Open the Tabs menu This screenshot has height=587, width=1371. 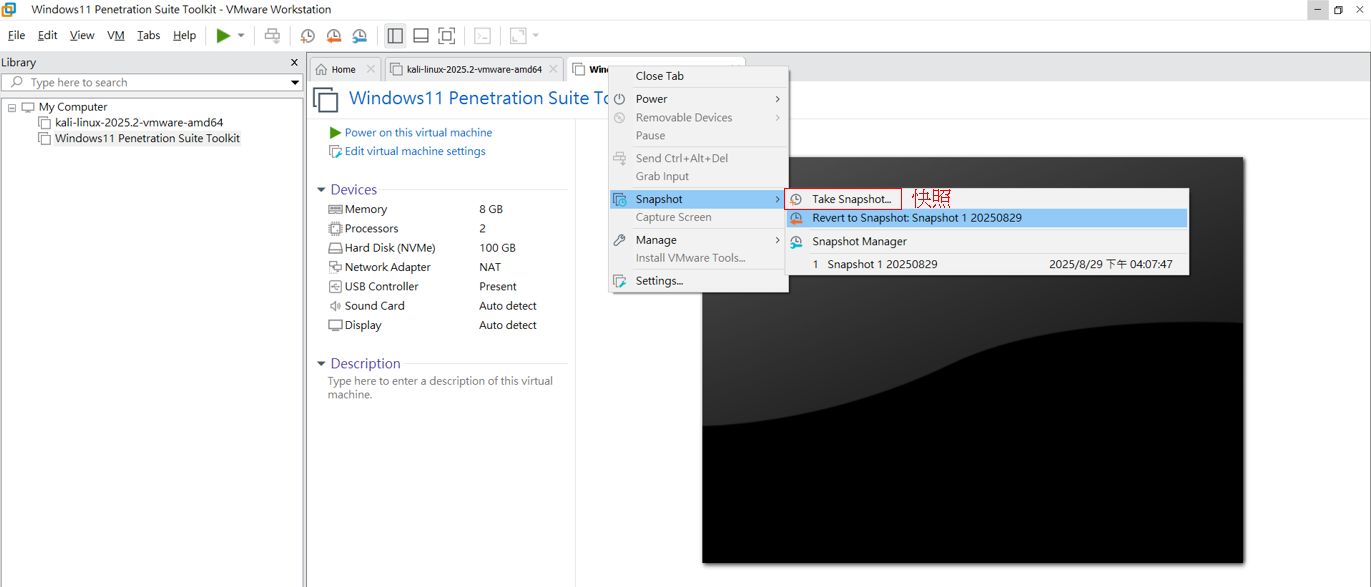coord(148,35)
